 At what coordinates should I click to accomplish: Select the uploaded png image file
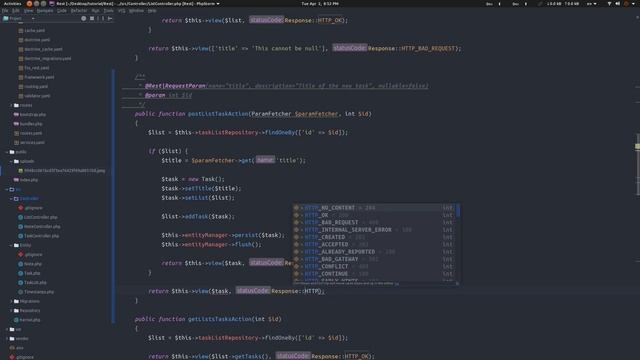62,171
